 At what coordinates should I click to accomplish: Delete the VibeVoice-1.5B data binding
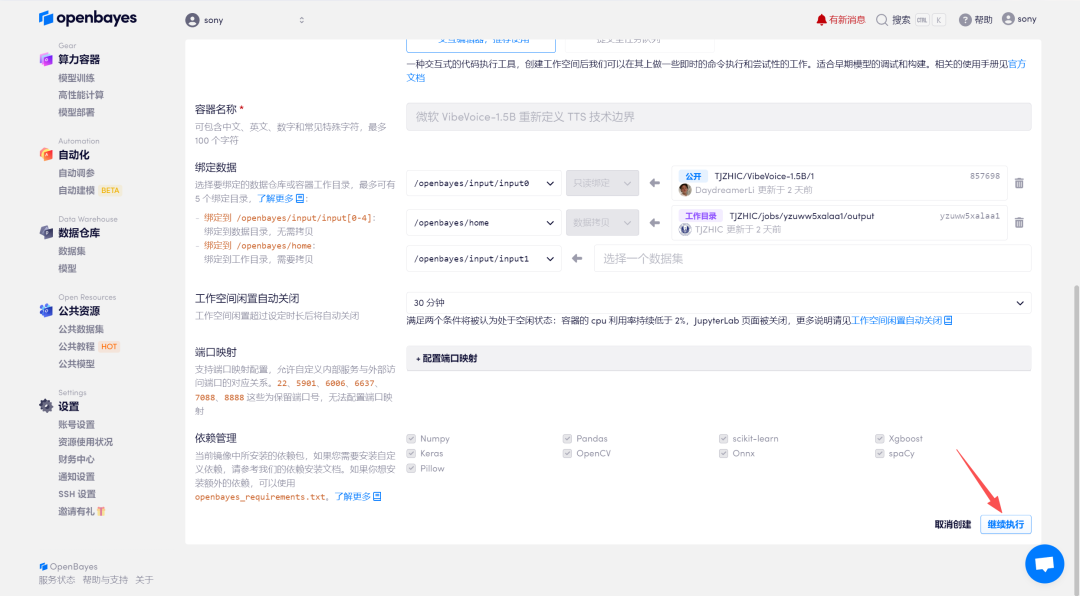(1019, 183)
